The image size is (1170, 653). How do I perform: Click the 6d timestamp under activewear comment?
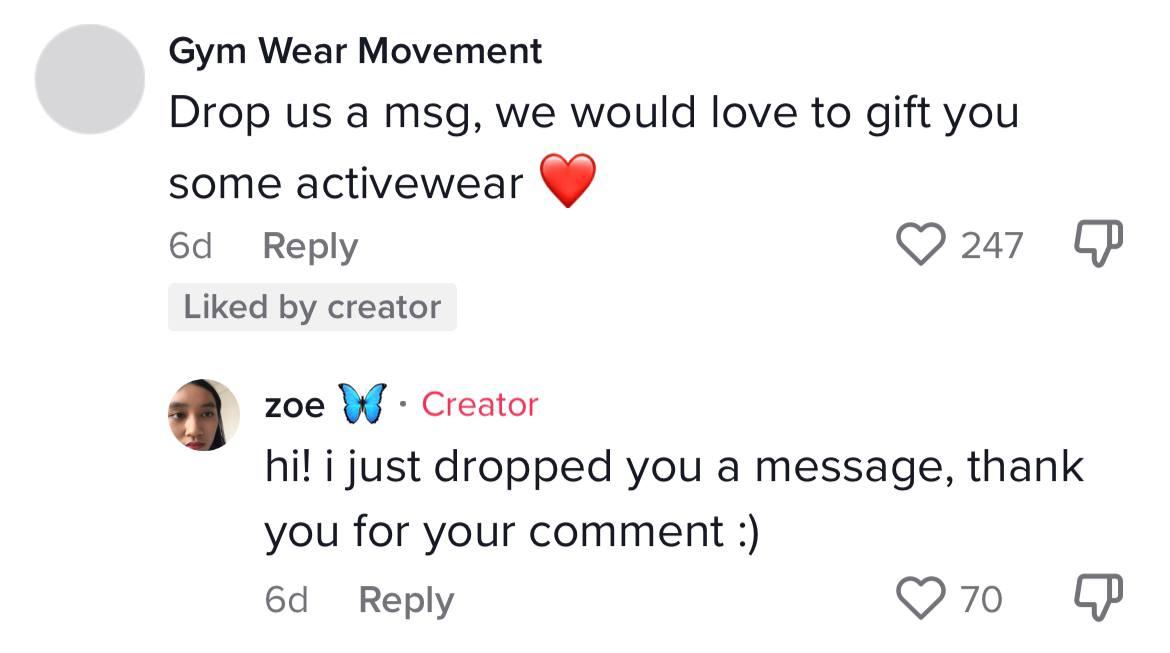pyautogui.click(x=190, y=247)
